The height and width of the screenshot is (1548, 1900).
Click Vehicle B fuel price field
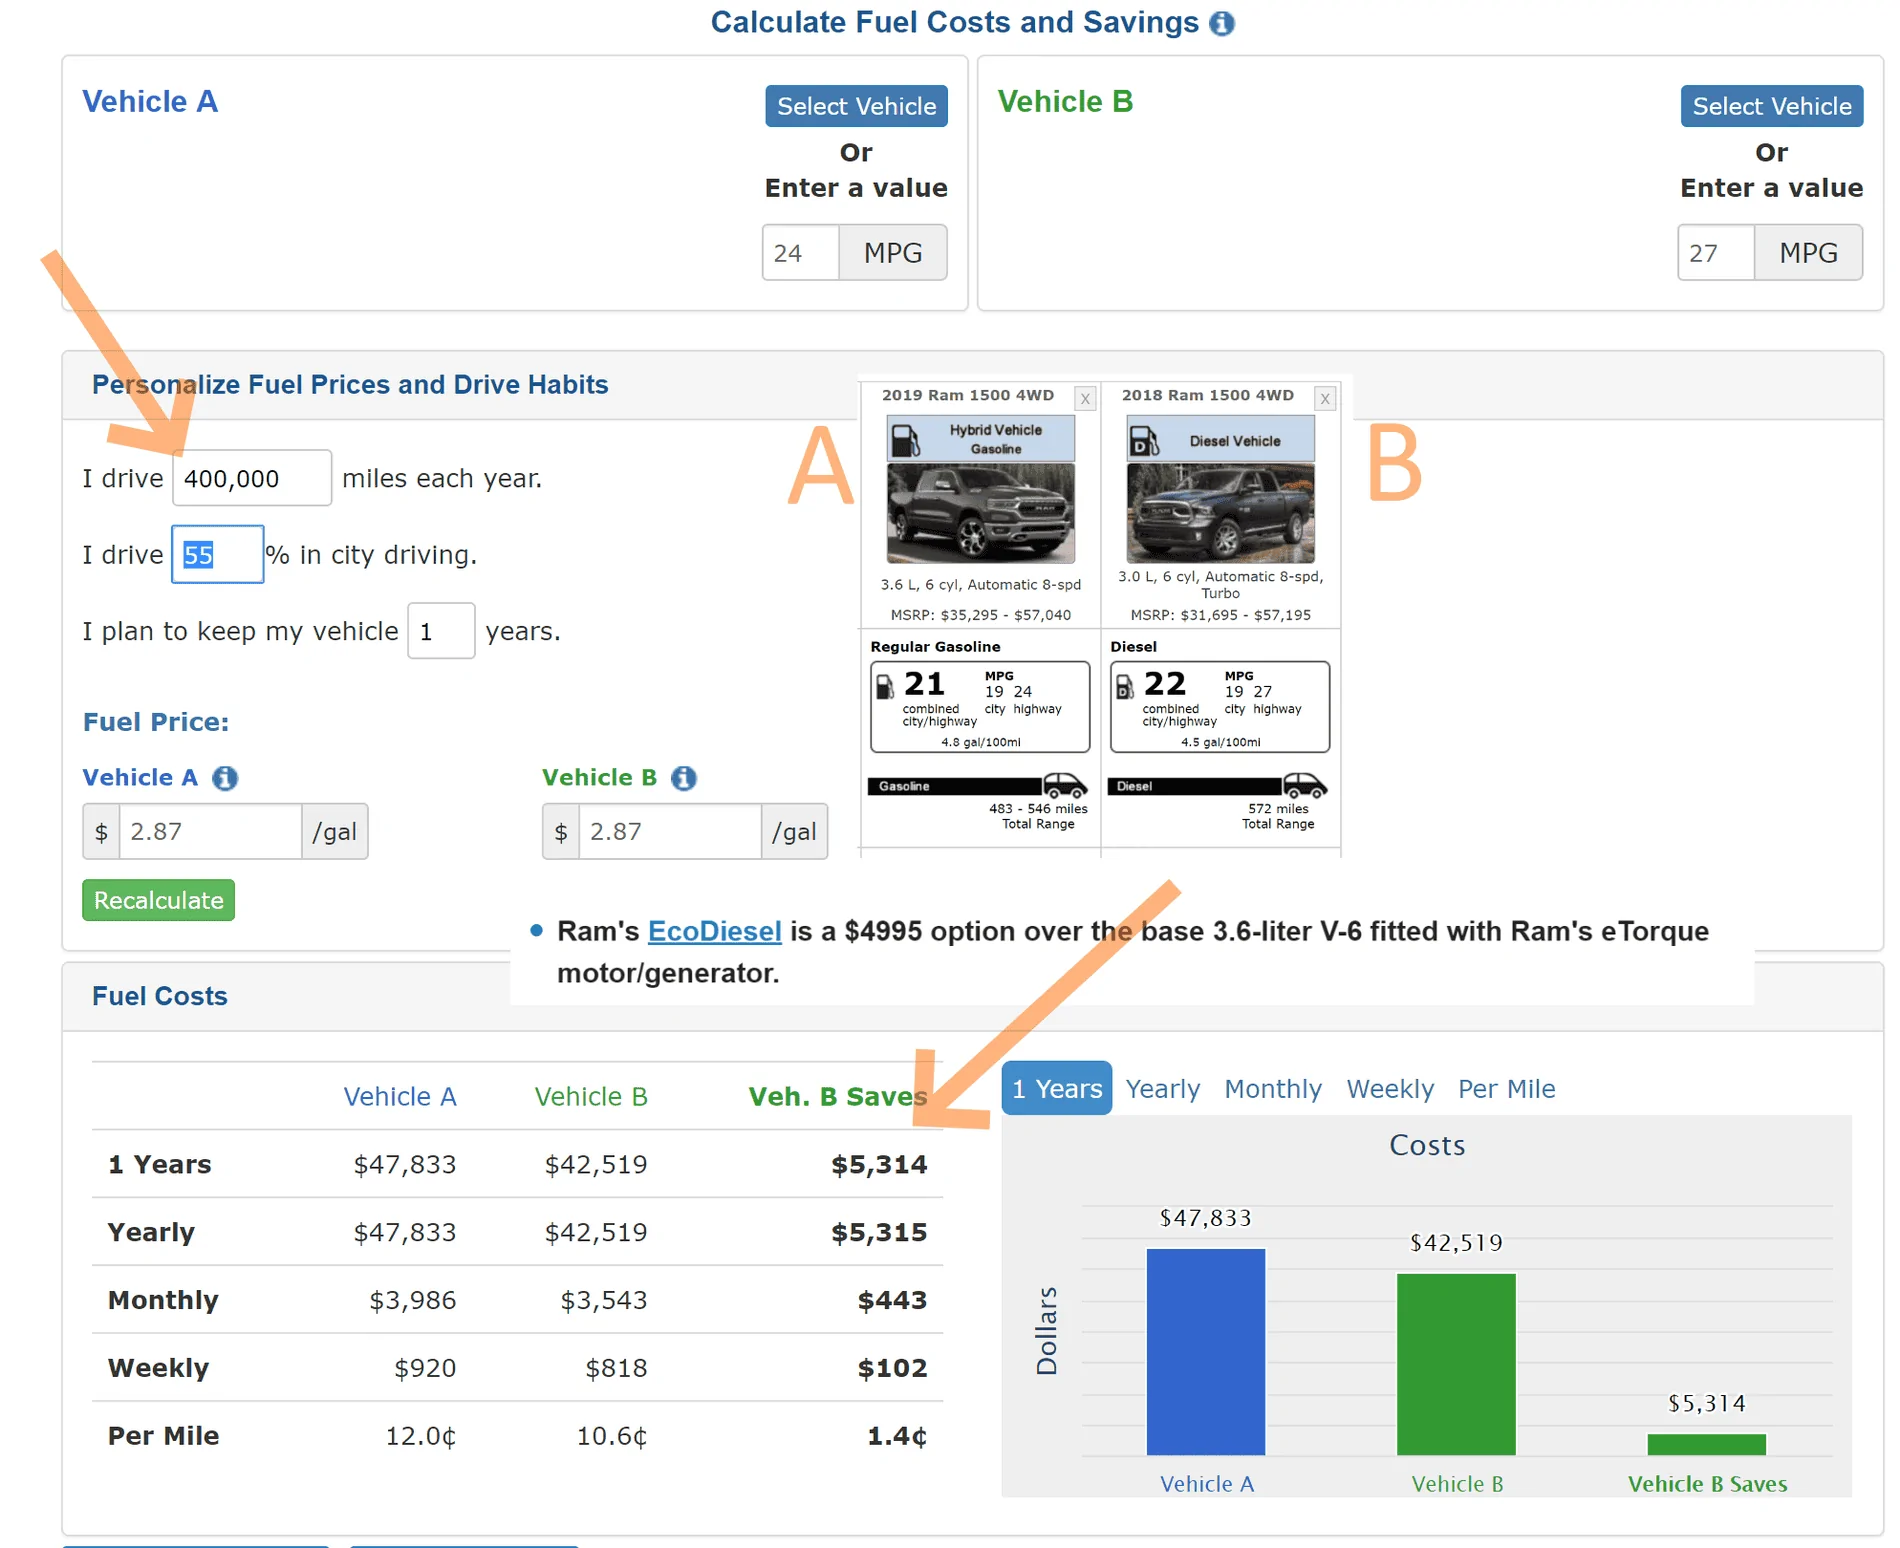coord(670,831)
